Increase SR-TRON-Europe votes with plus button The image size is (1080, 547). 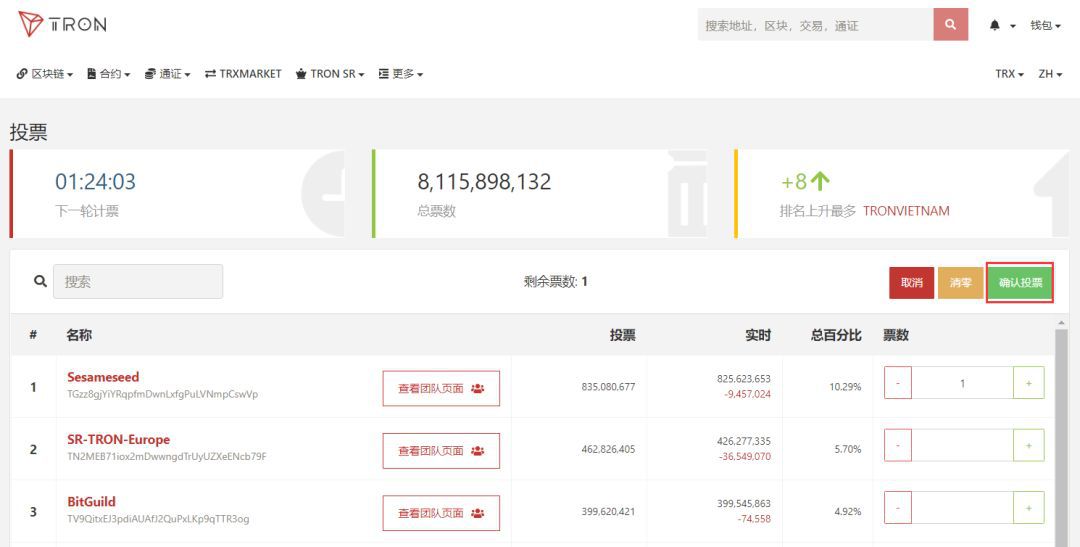tap(1028, 445)
